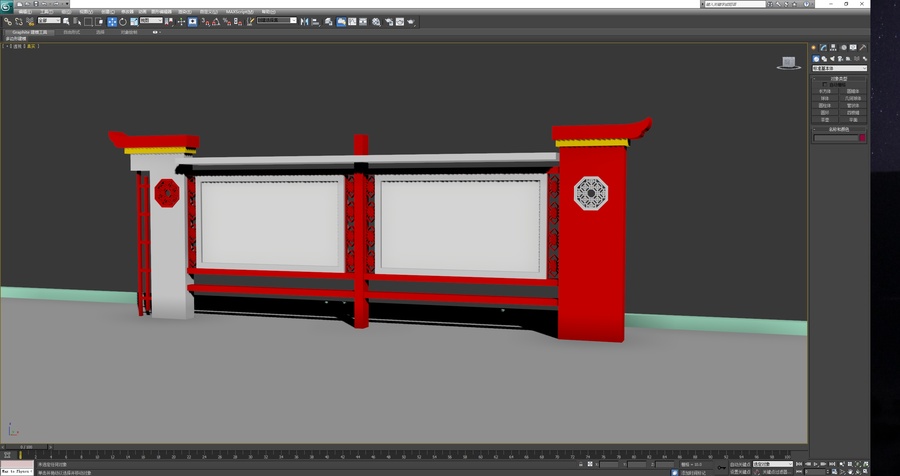Screen dimensions: 900x476
Task: Toggle Percent Snap on main toolbar
Action: [226, 22]
